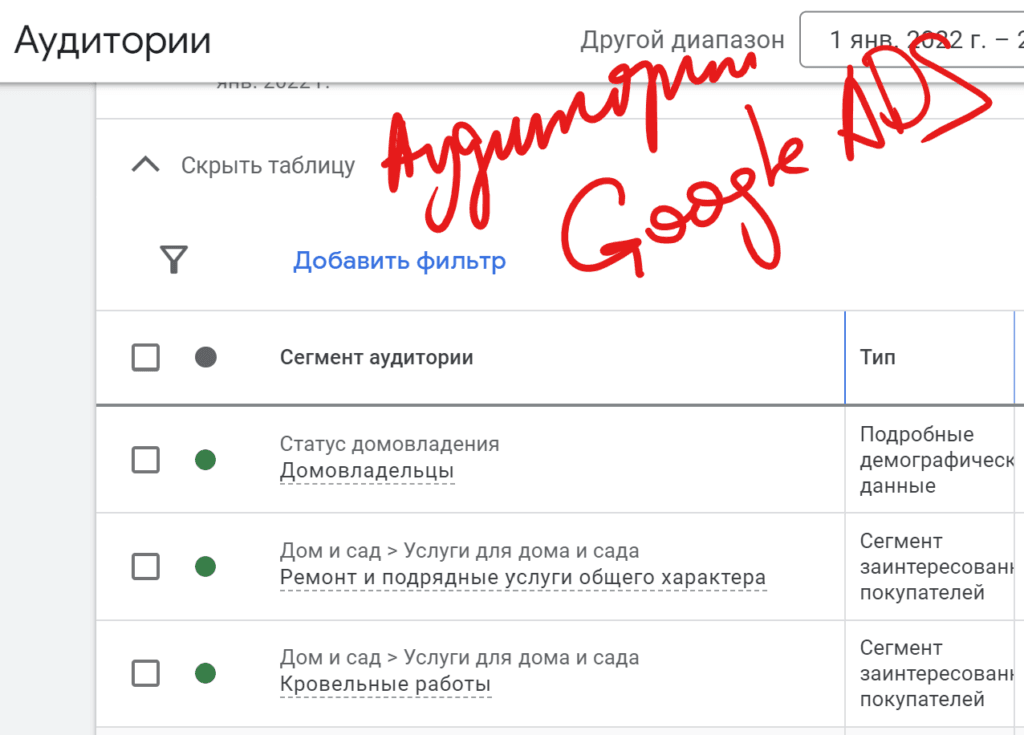The height and width of the screenshot is (735, 1024).
Task: Click "Скрыть таблицу" label
Action: click(268, 165)
